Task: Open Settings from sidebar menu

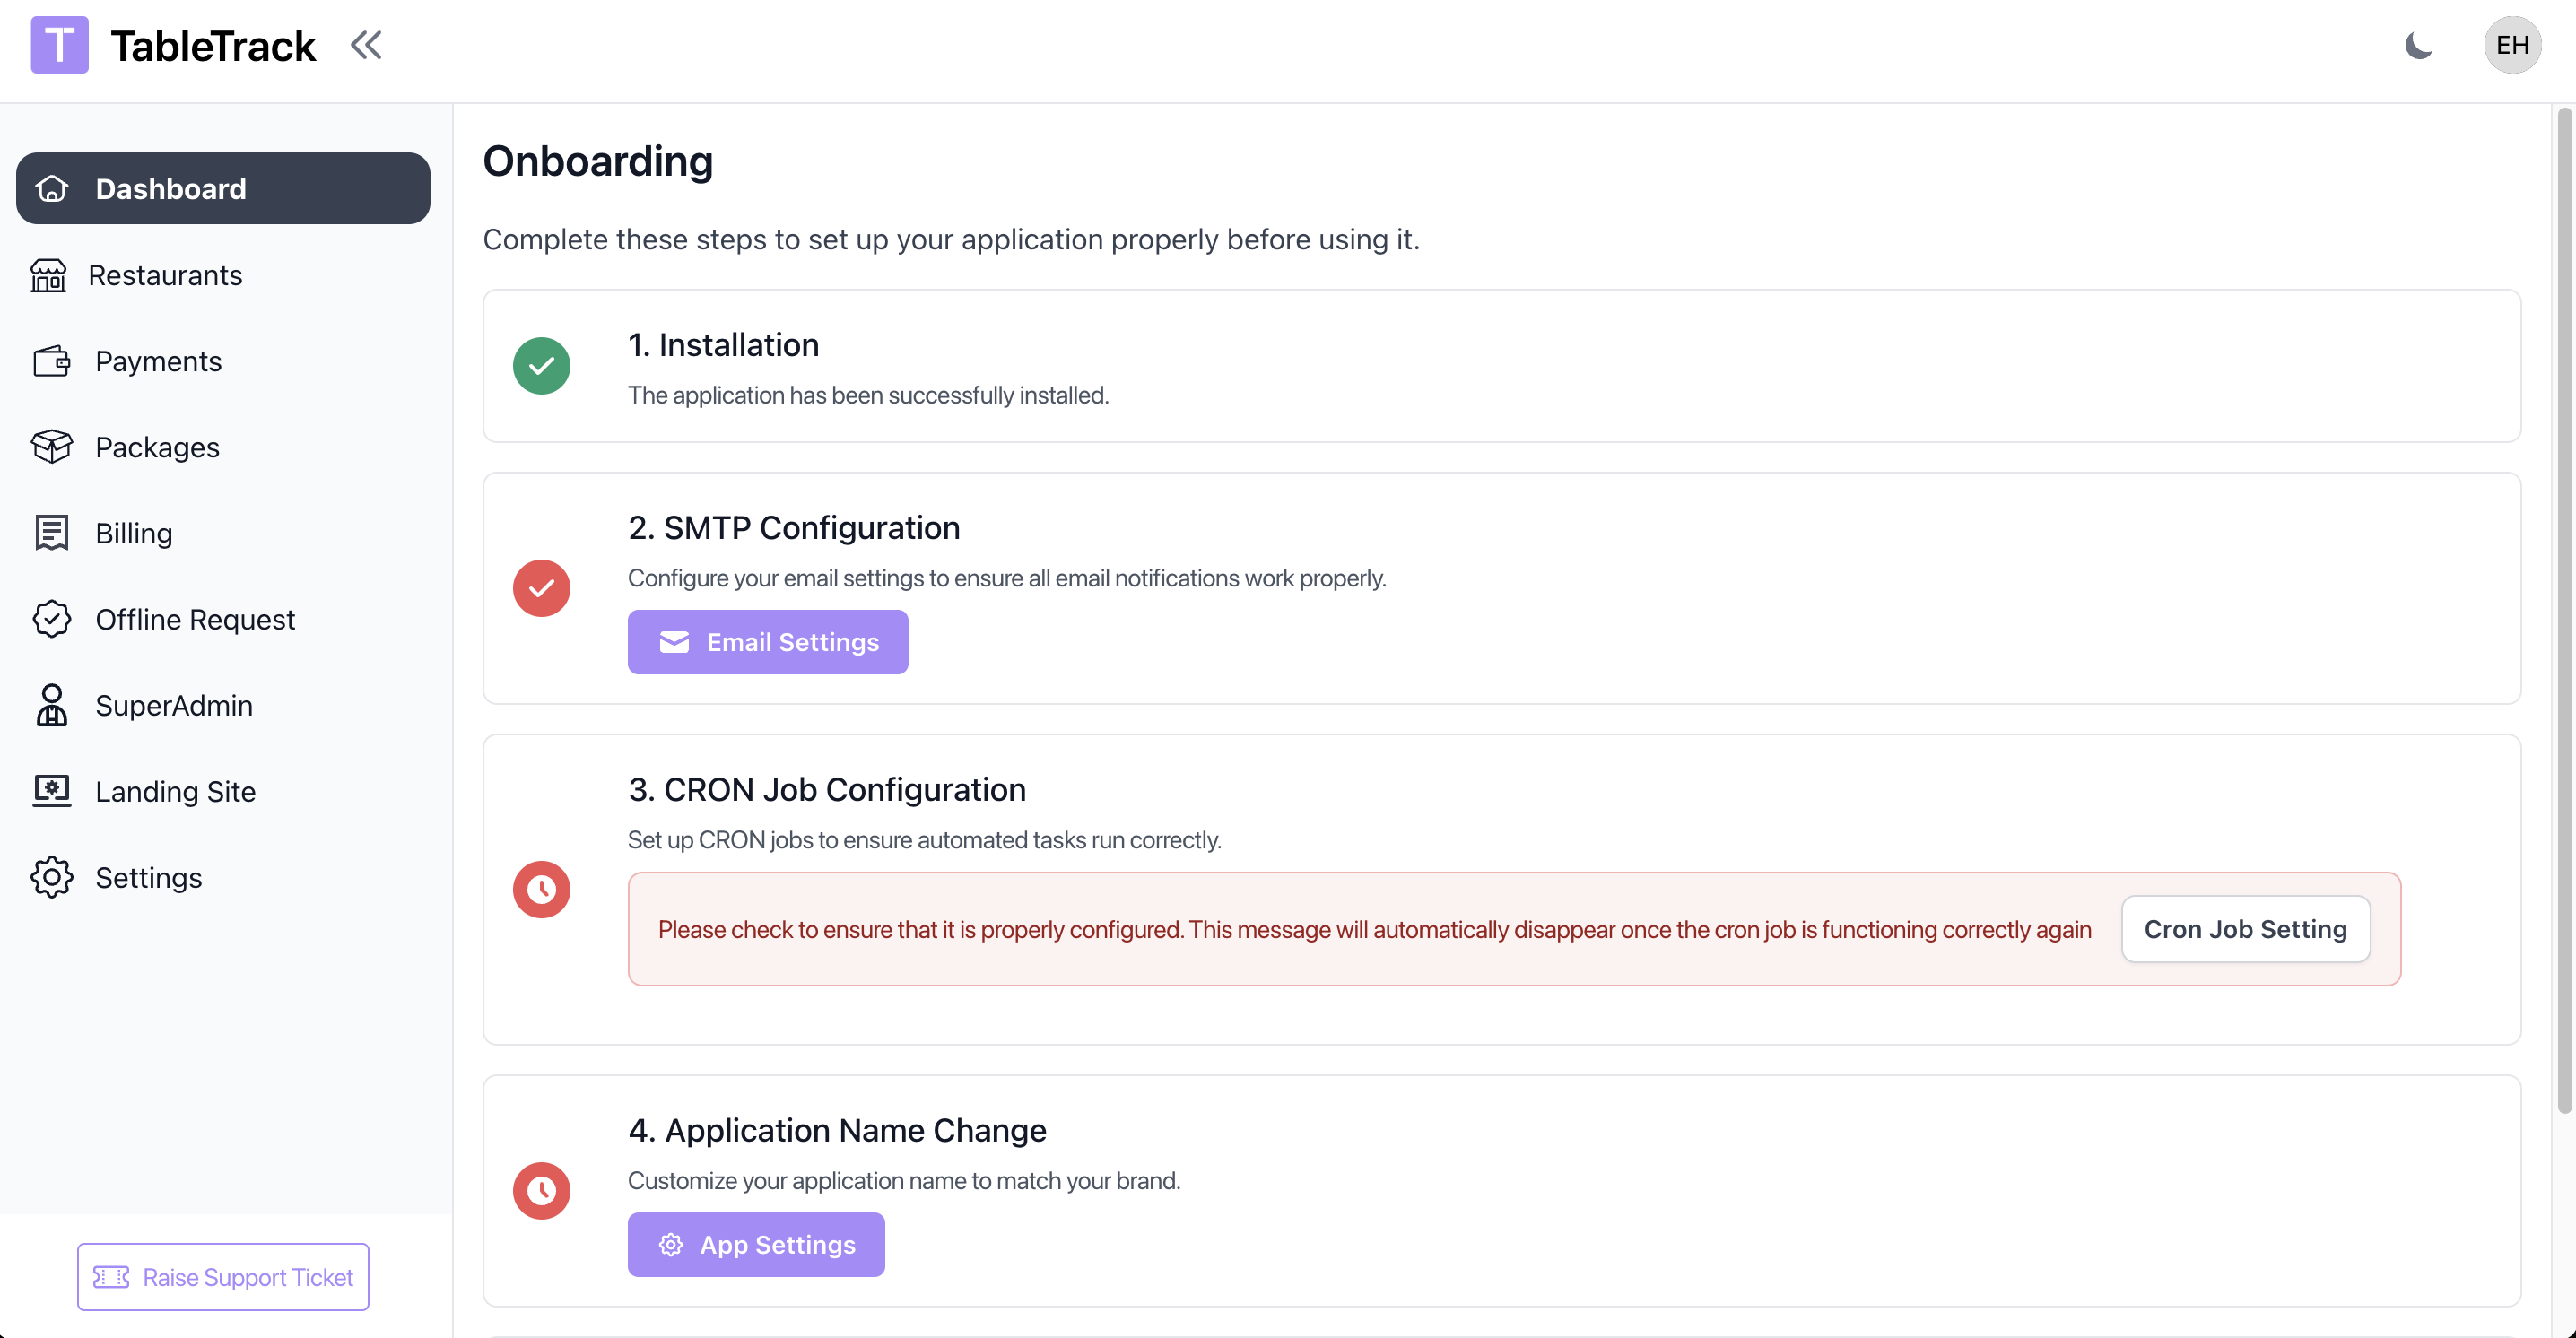Action: click(148, 877)
